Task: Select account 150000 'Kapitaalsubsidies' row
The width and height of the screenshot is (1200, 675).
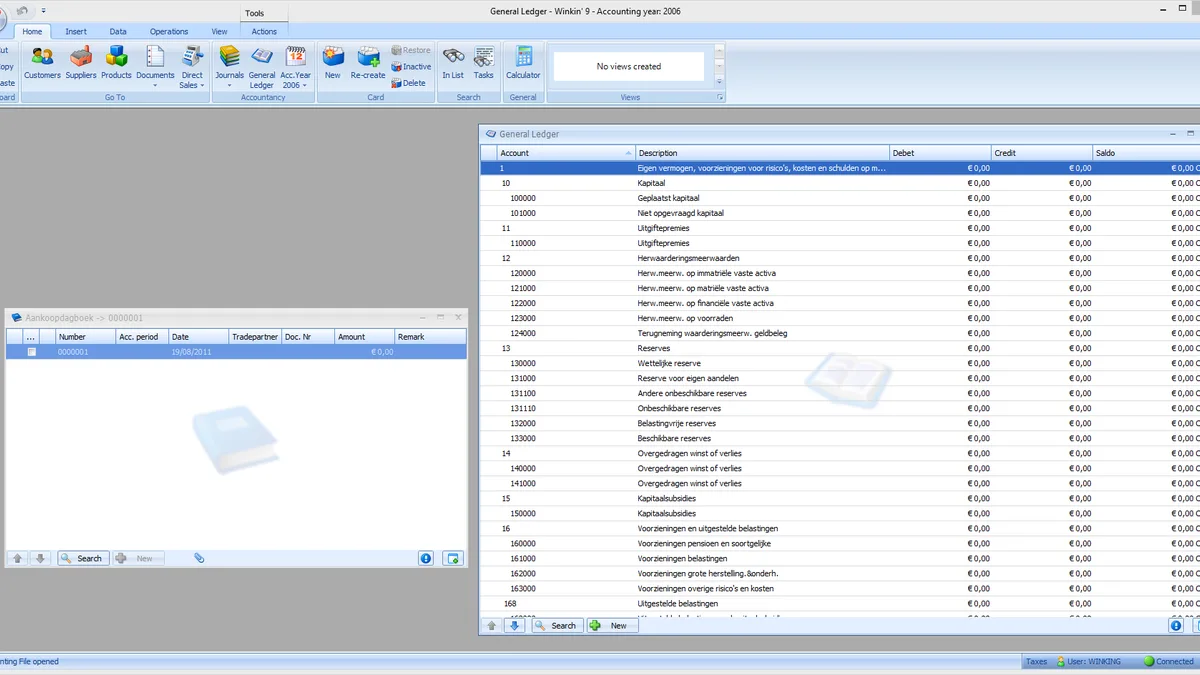Action: pyautogui.click(x=840, y=513)
